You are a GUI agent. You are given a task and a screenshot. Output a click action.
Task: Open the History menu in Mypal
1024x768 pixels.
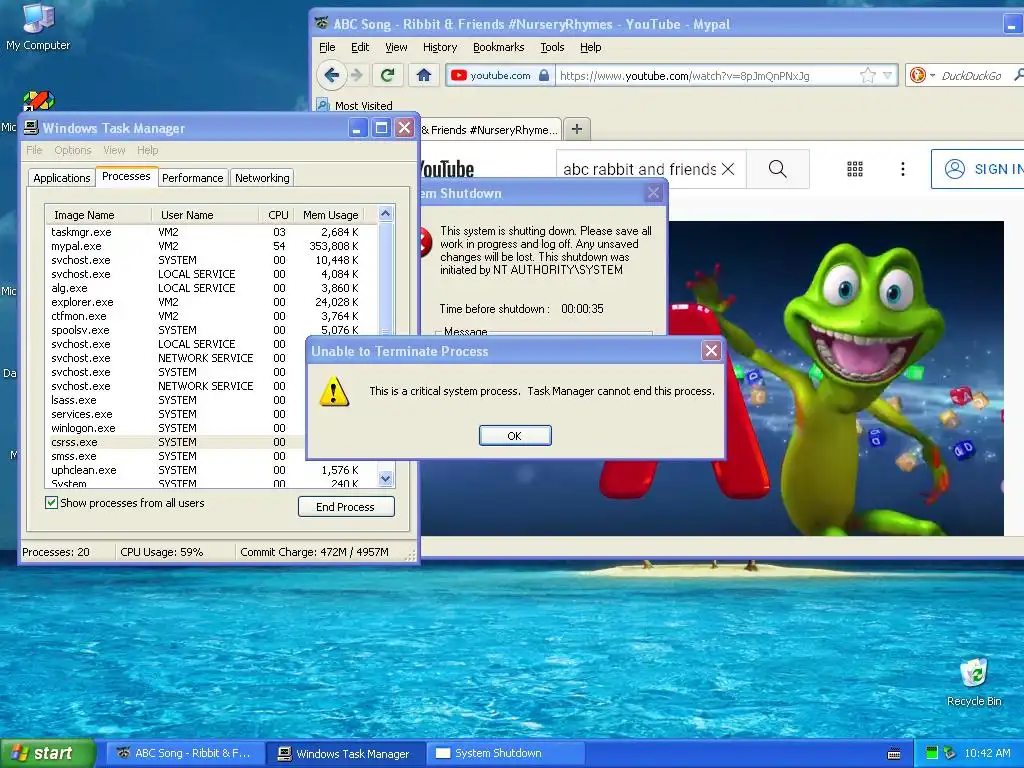pos(440,47)
